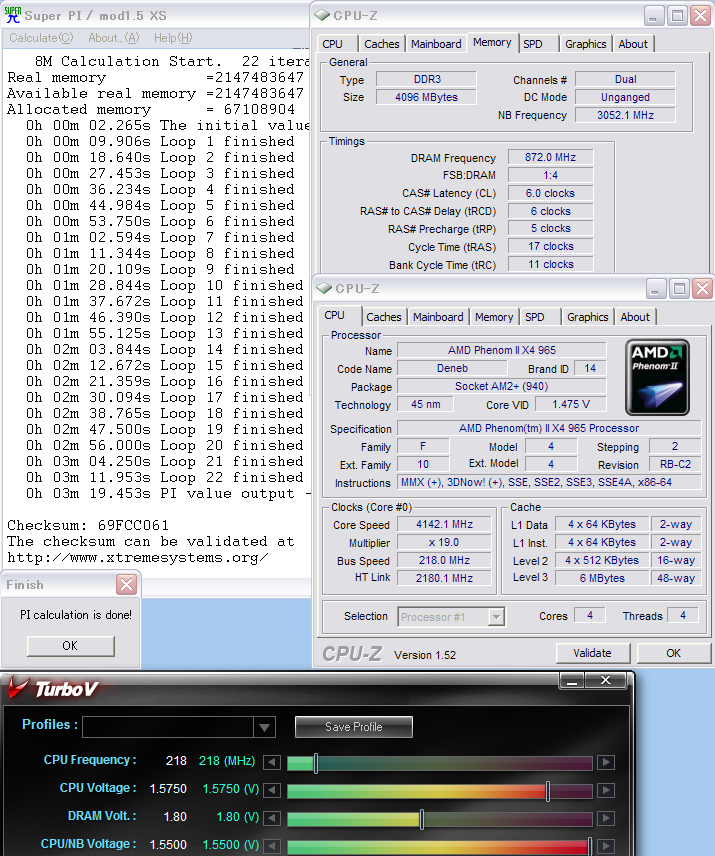Viewport: 715px width, 856px height.
Task: Switch to Mainboard tab in lower CPU-Z window
Action: (x=438, y=317)
